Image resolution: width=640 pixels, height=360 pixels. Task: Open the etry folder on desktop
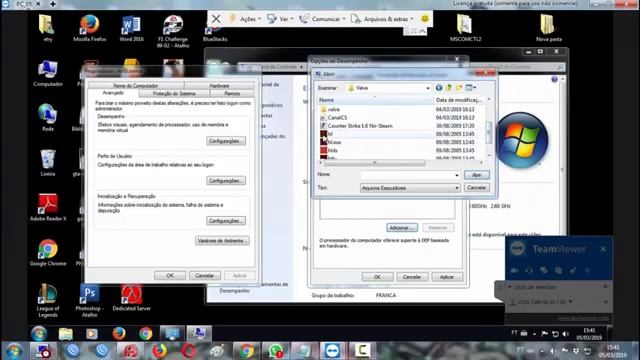tap(47, 28)
